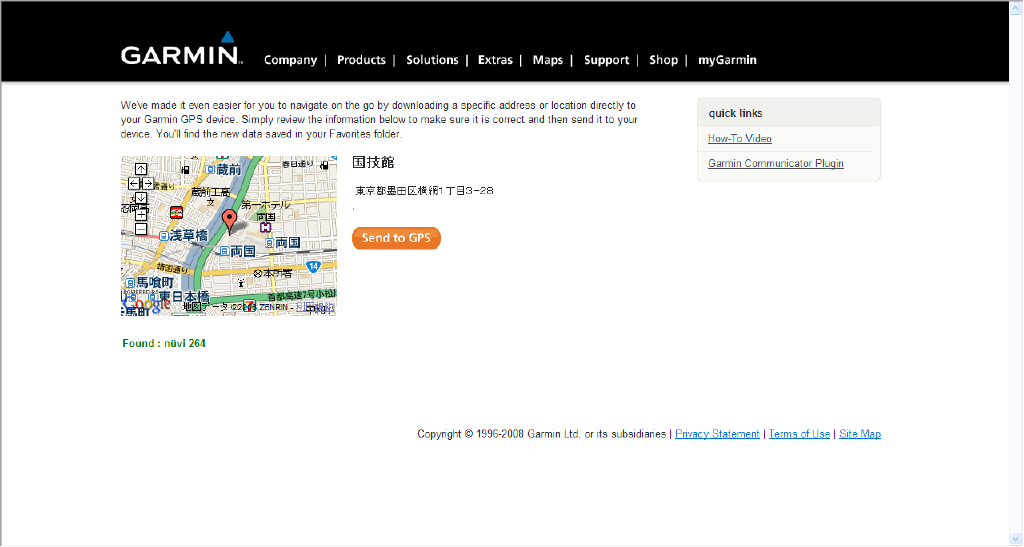The height and width of the screenshot is (547, 1024).
Task: Click the map terms link beside ZENRIN
Action: pyautogui.click(x=315, y=307)
